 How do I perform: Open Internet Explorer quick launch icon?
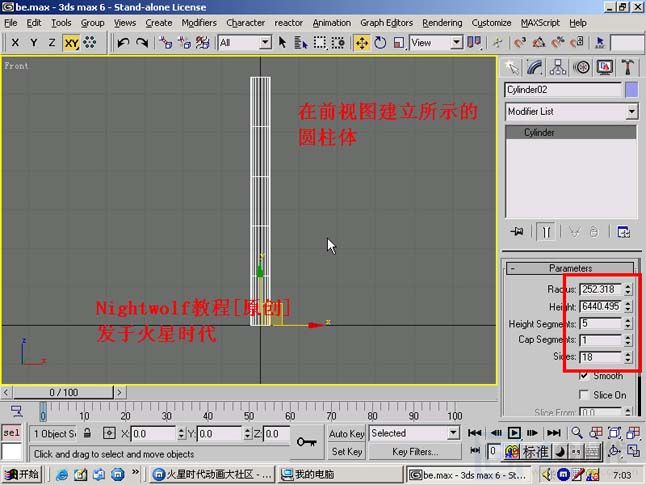(62, 475)
